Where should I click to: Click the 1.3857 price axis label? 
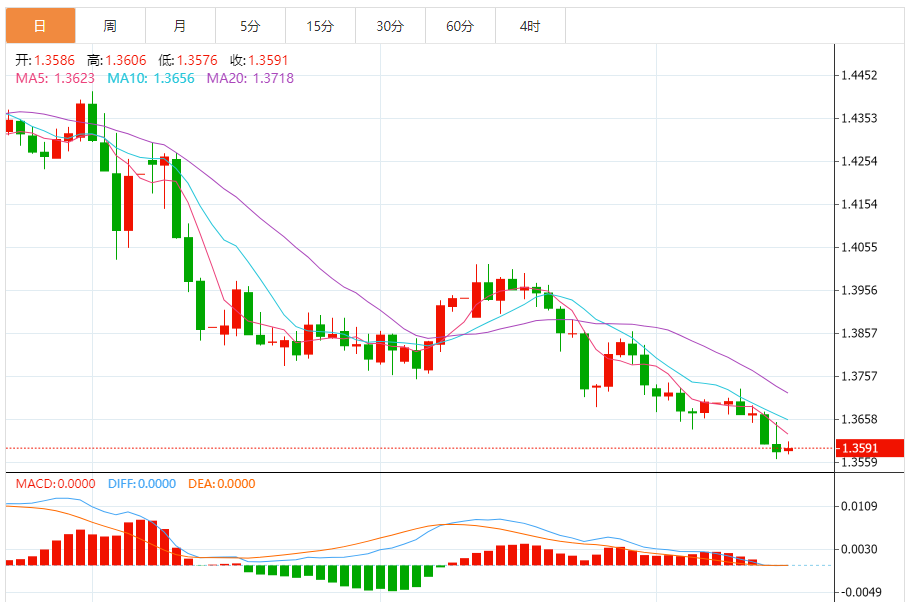click(859, 333)
